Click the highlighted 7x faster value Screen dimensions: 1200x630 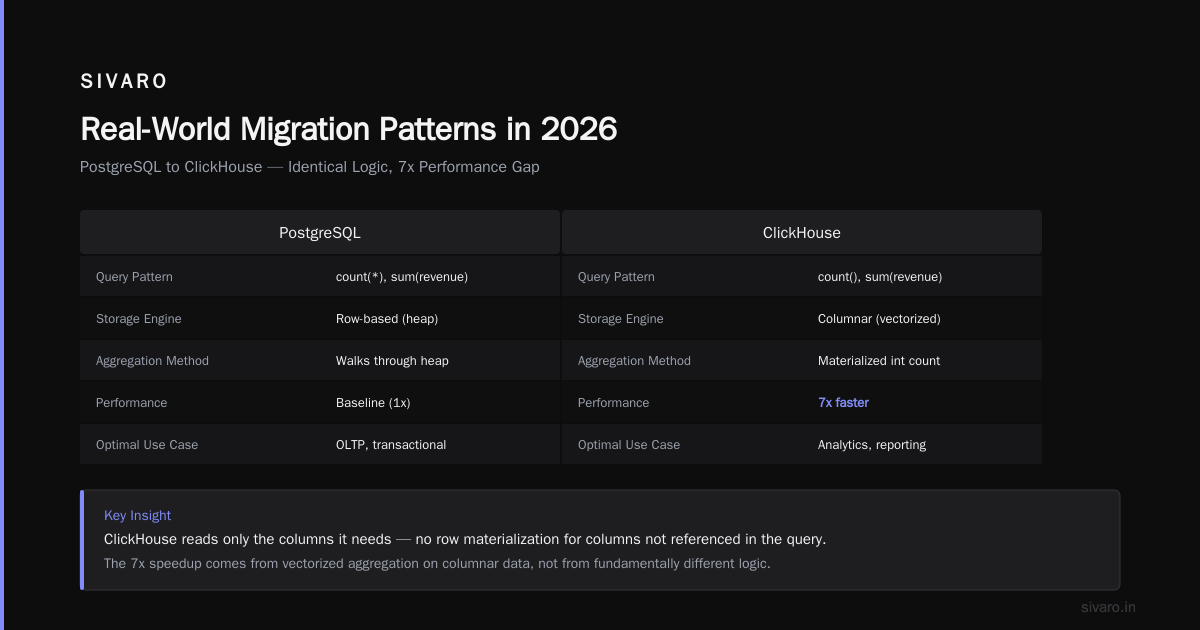[843, 403]
